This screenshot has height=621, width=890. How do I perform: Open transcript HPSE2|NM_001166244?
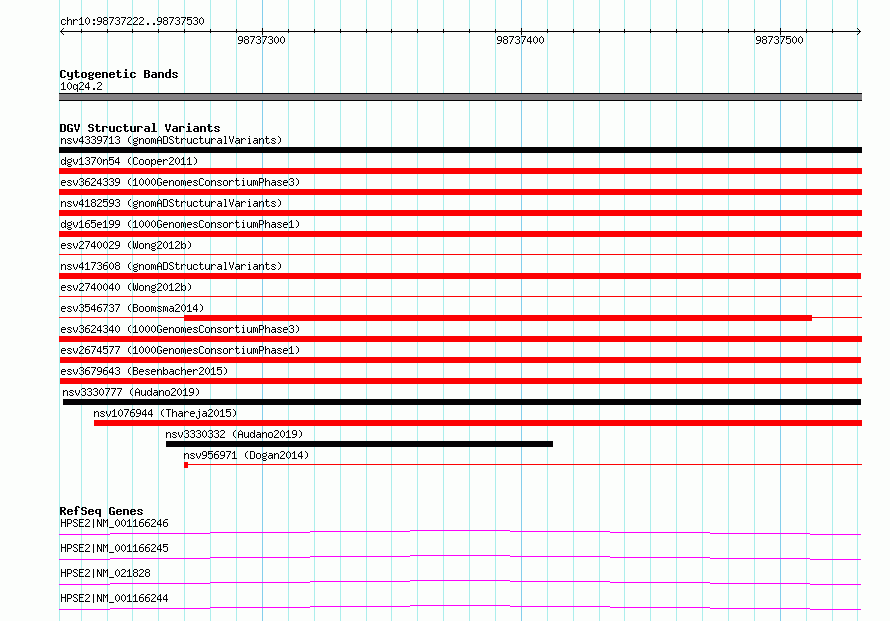click(x=114, y=598)
